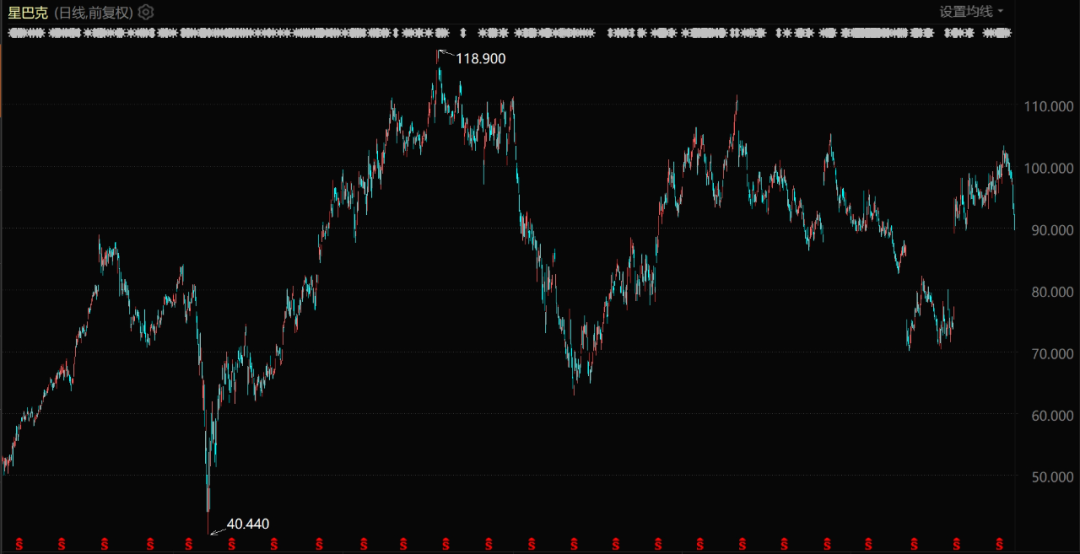
Task: Click the rightmost red dividend $ marker
Action: pos(999,543)
